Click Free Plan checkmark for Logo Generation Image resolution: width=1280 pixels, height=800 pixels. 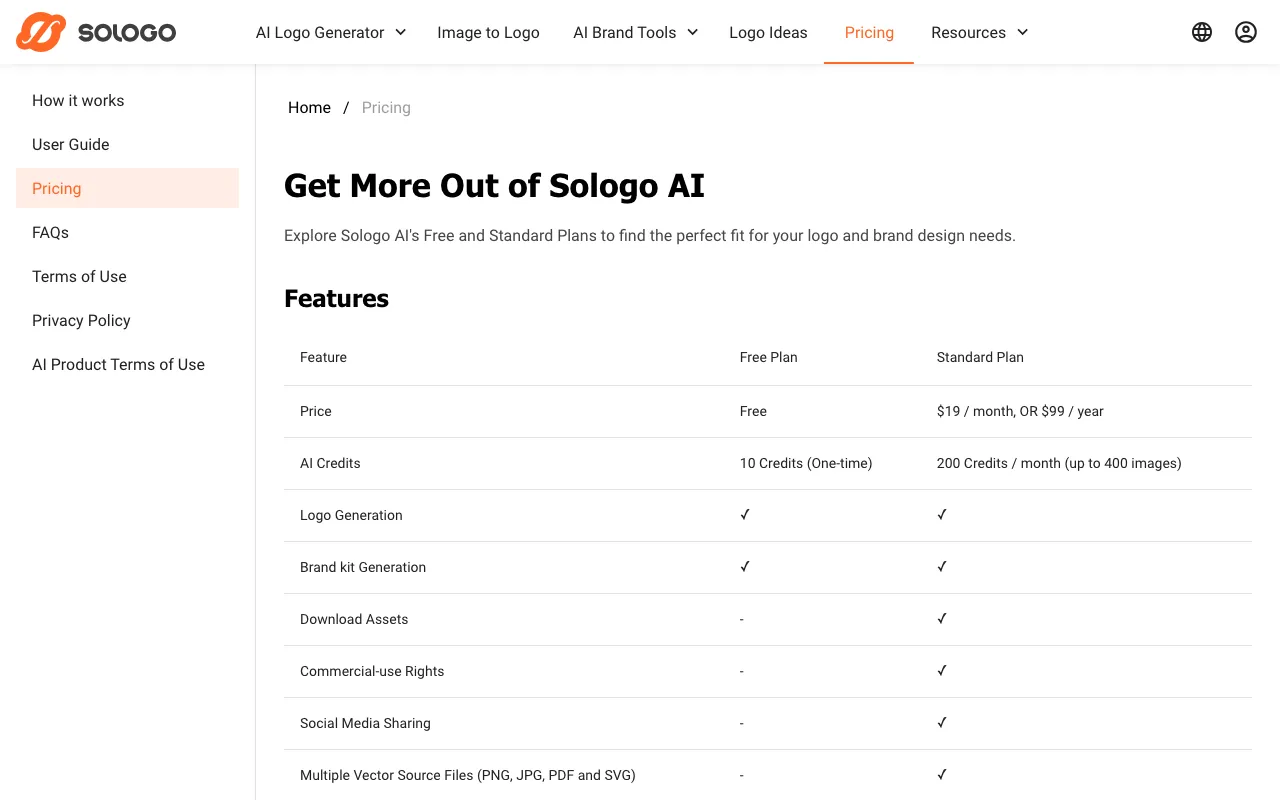tap(745, 514)
